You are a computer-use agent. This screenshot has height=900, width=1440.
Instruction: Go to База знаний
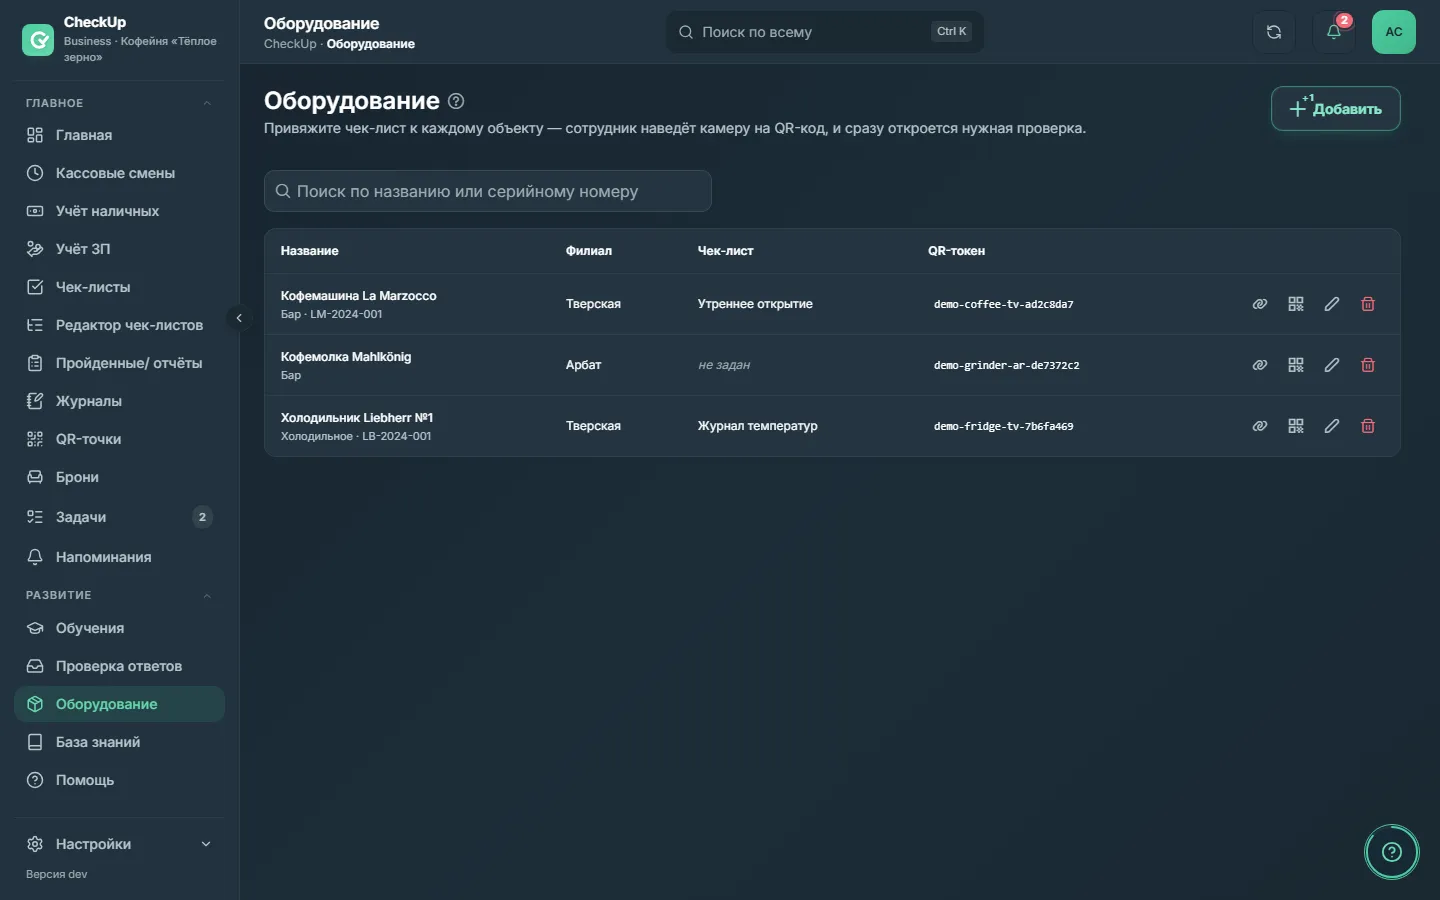[120, 742]
